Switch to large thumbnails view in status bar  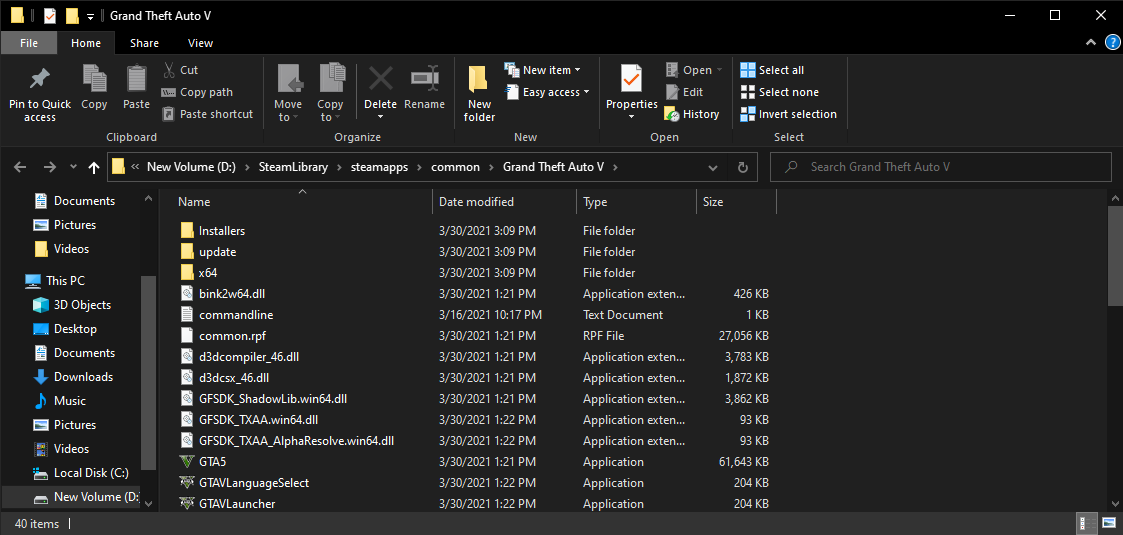[1109, 522]
